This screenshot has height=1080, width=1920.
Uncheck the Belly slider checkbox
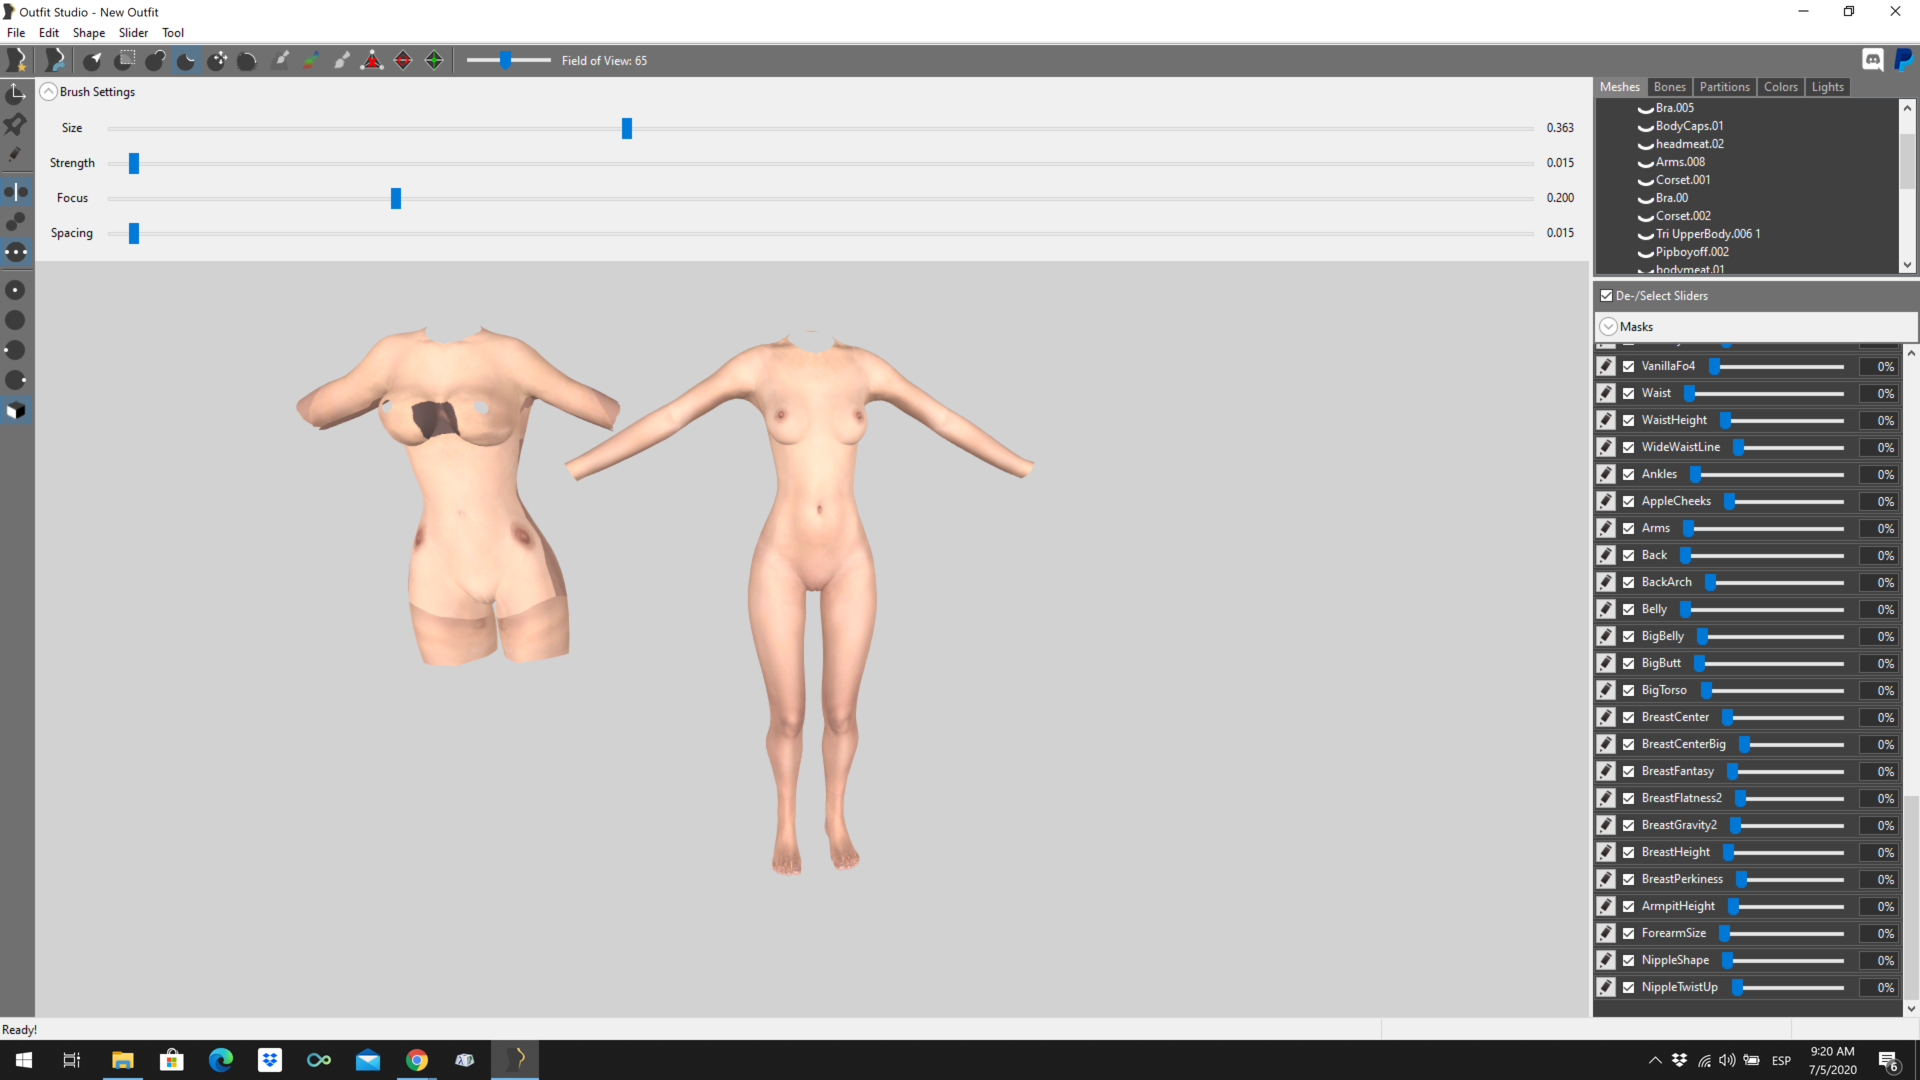tap(1629, 609)
